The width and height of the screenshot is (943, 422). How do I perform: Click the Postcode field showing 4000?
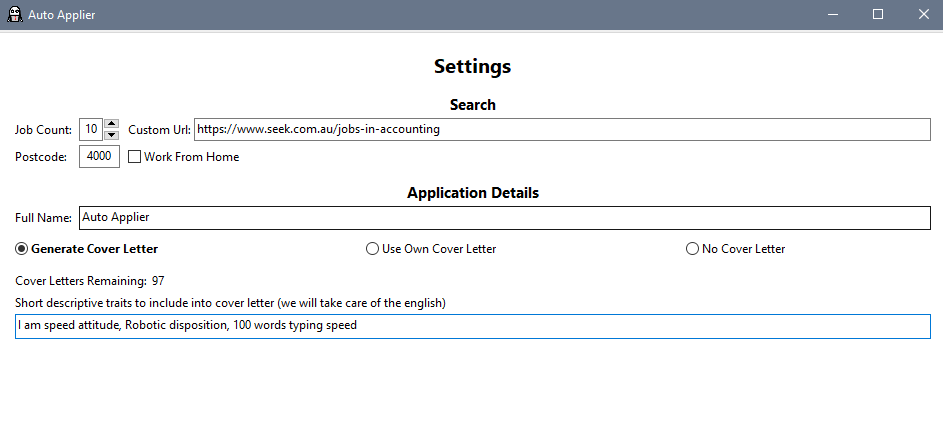click(x=99, y=156)
